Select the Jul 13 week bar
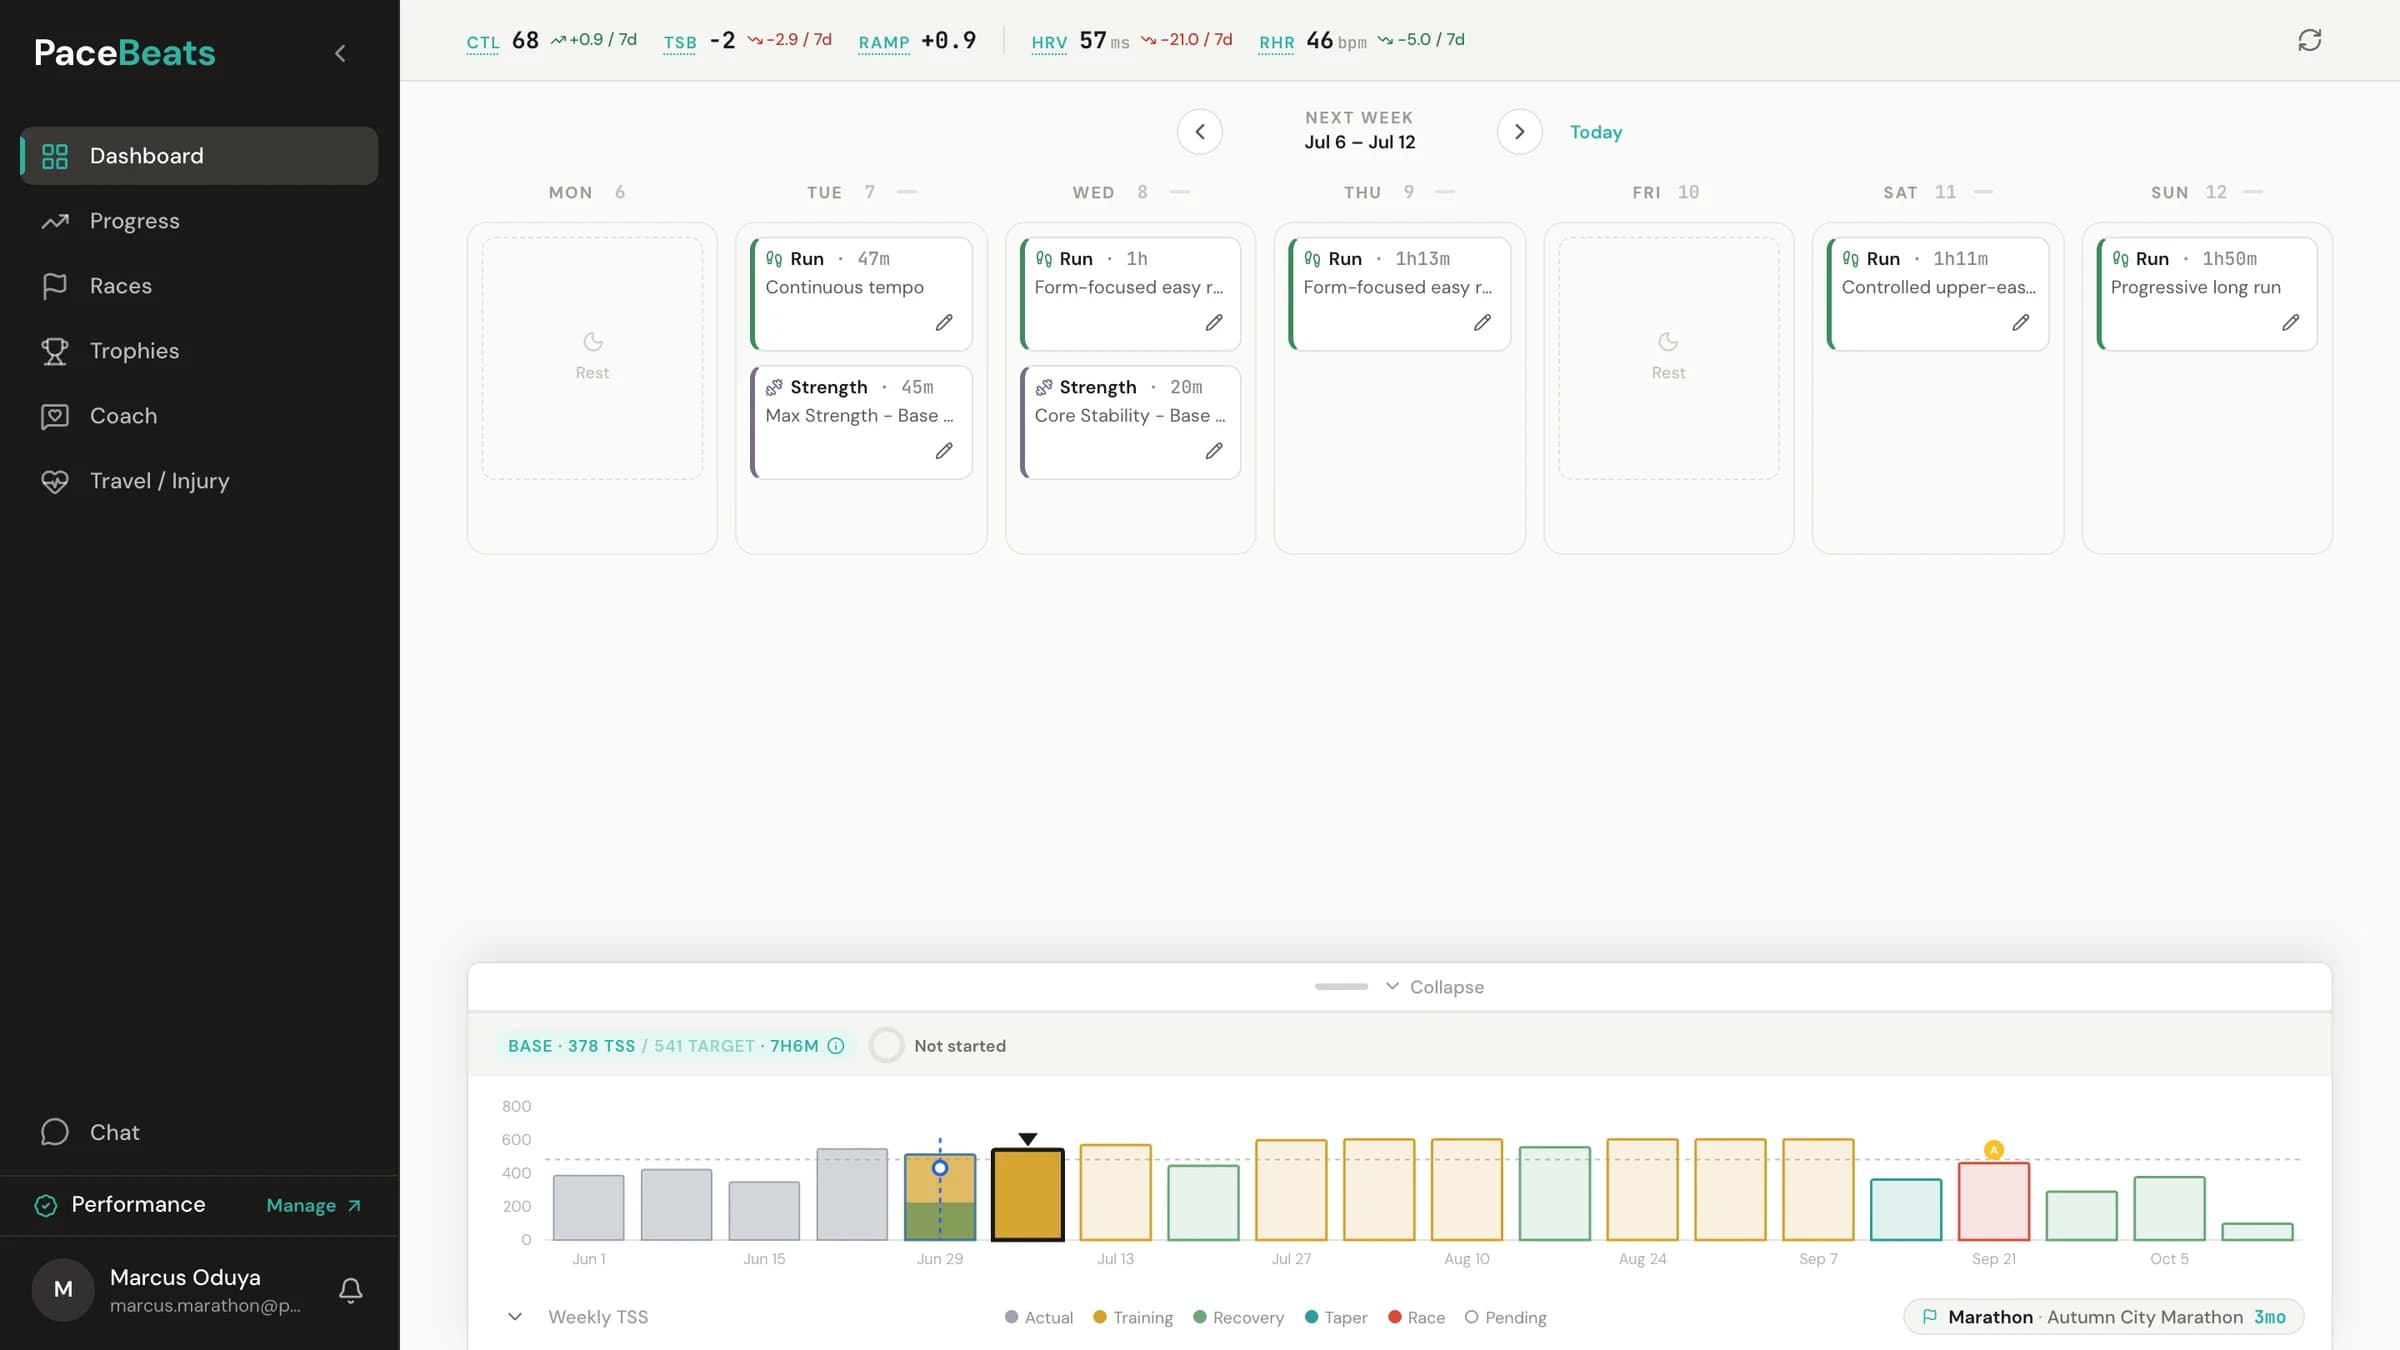The width and height of the screenshot is (2400, 1350). (x=1115, y=1192)
